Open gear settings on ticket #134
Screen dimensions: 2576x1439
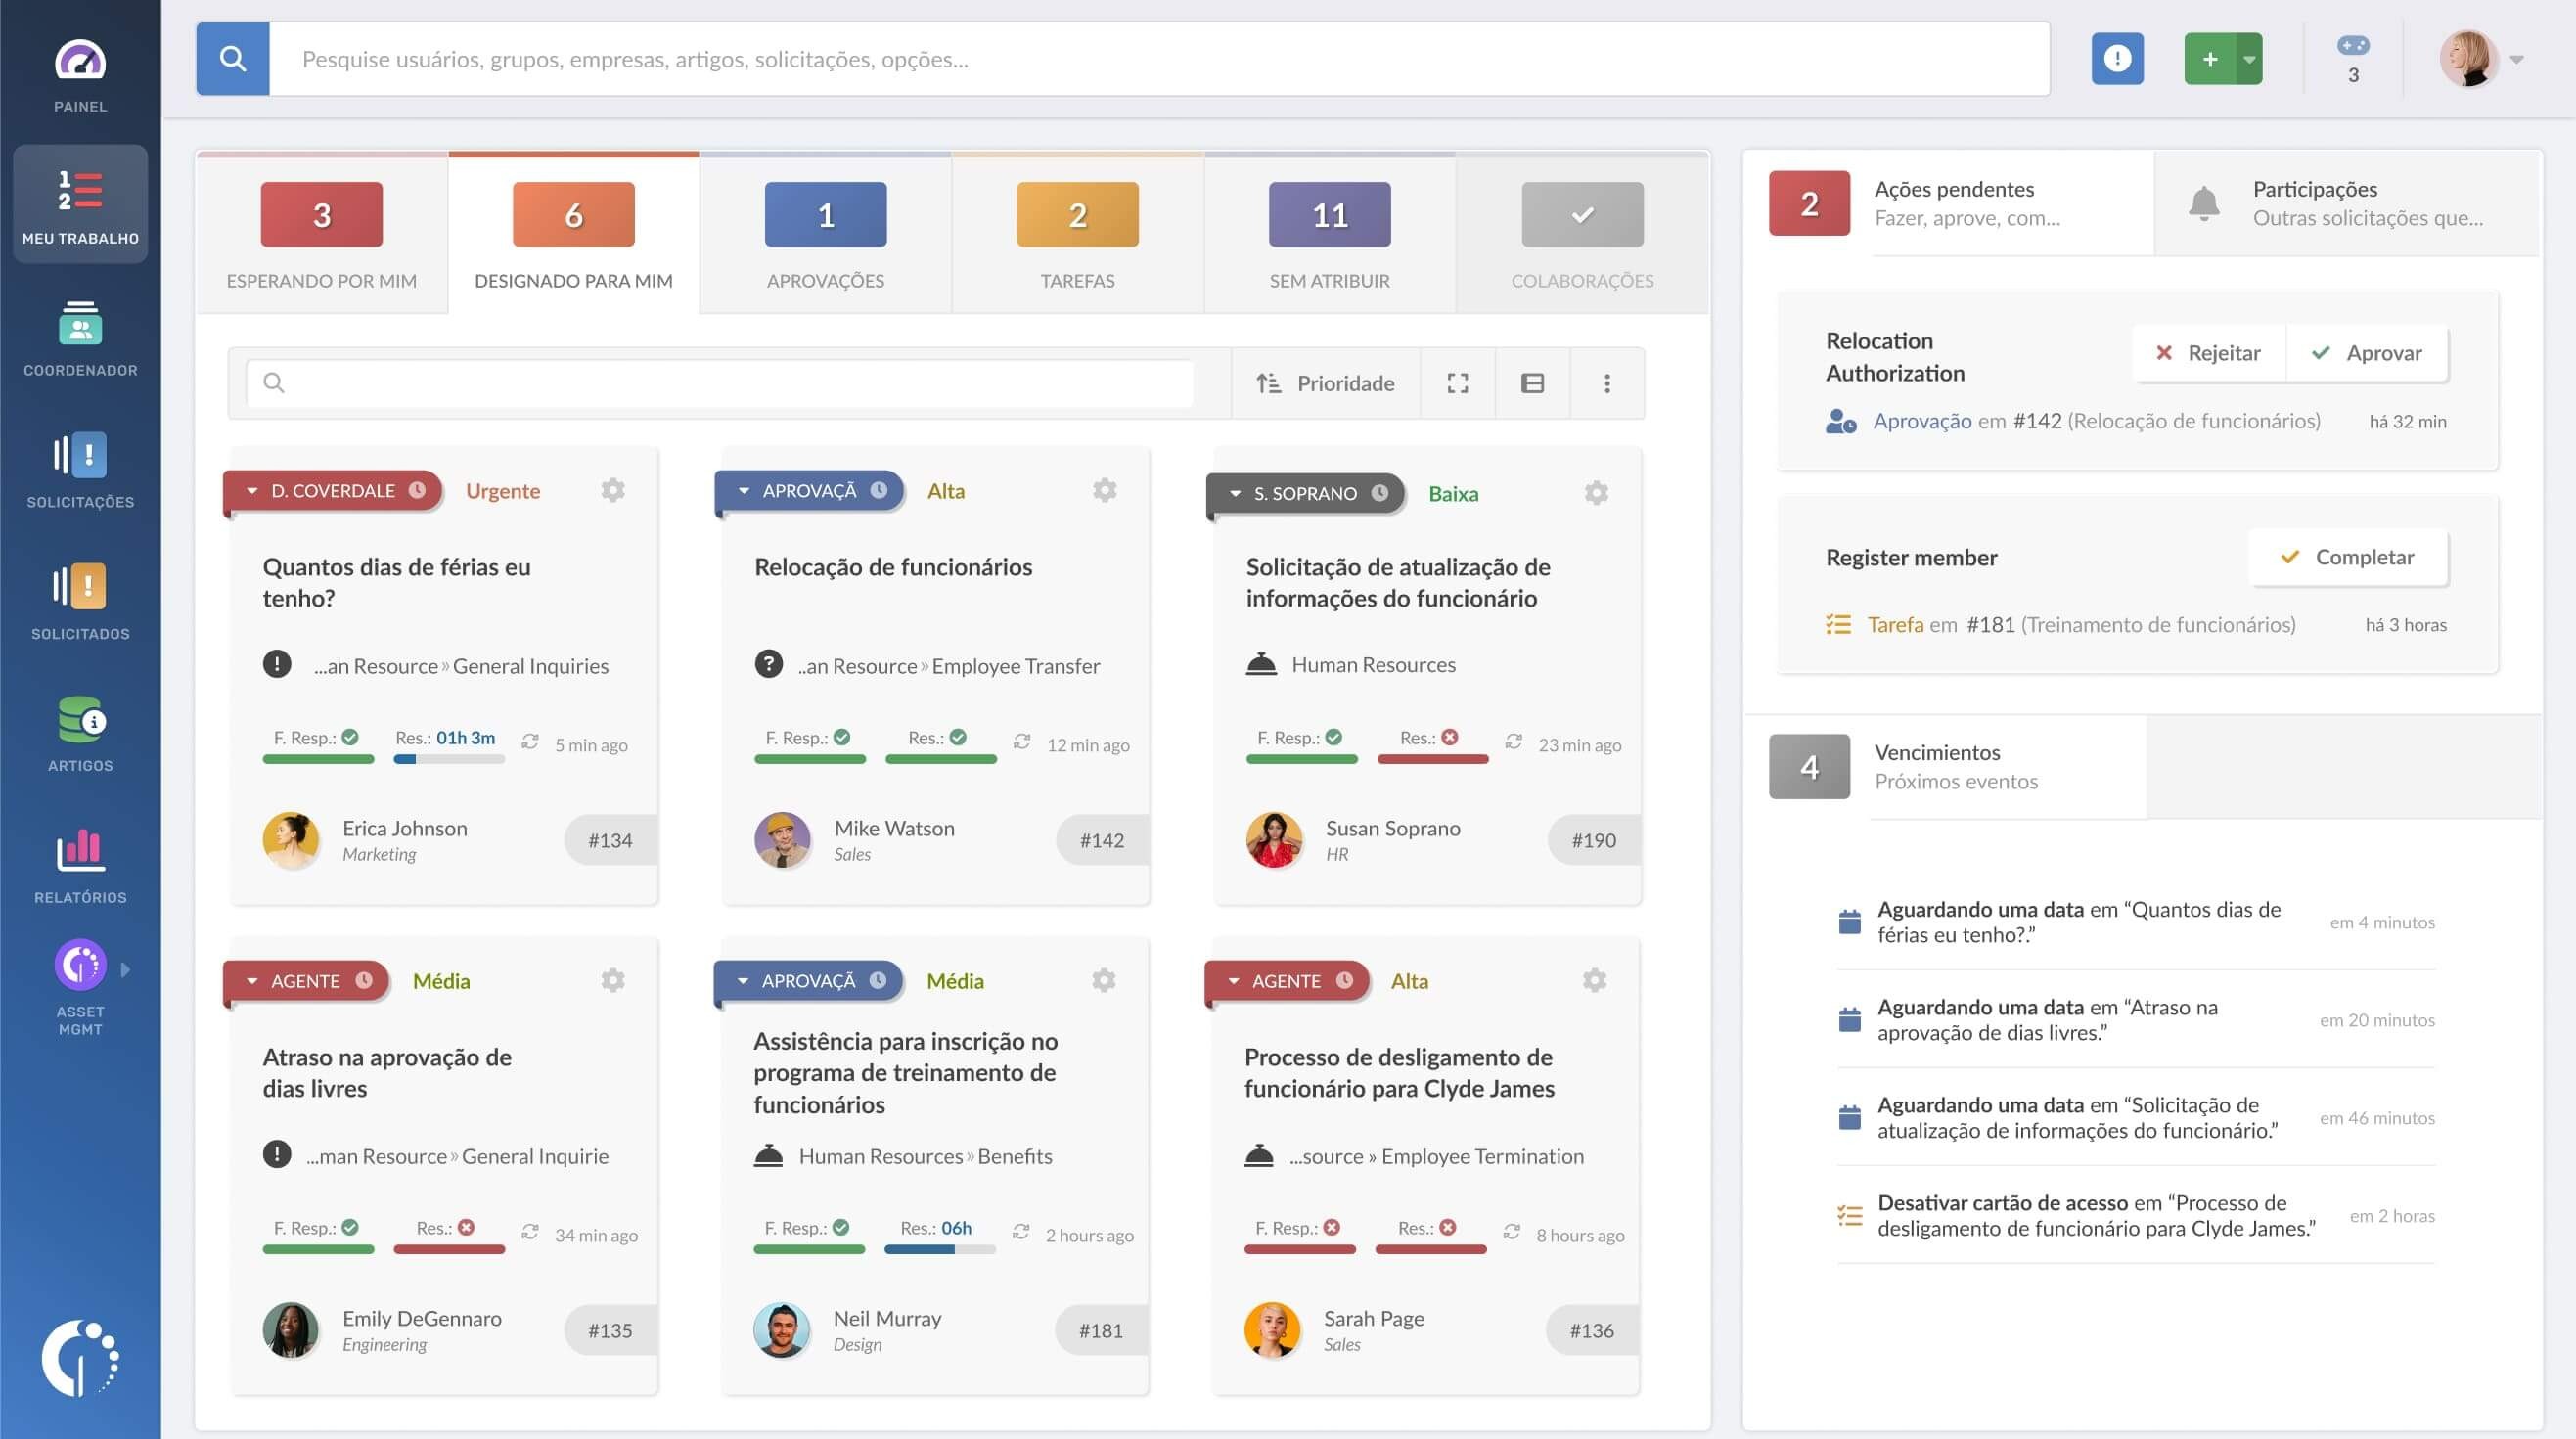(x=612, y=490)
